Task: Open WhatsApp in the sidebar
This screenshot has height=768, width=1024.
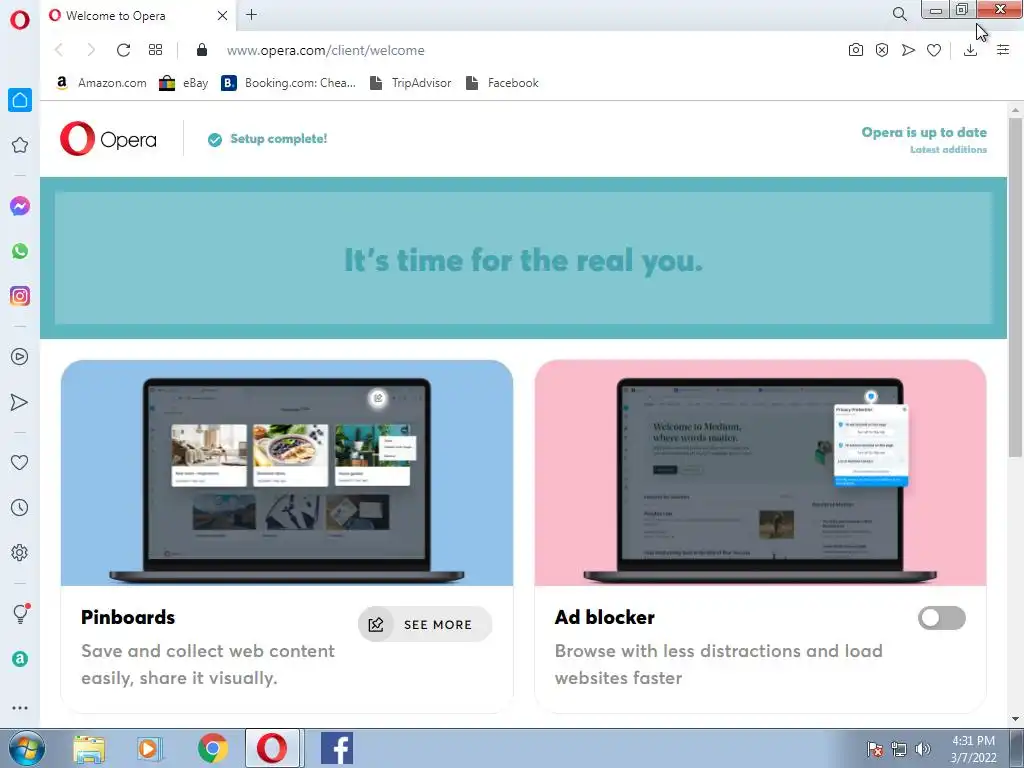Action: 20,251
